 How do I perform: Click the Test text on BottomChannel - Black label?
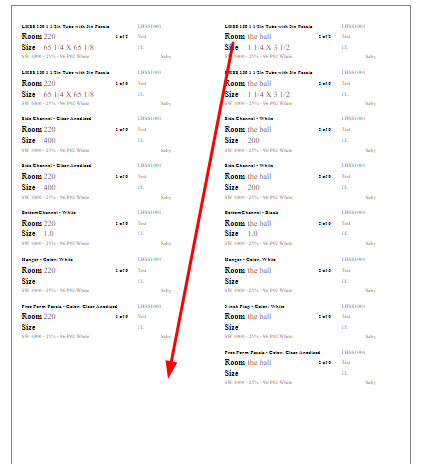(x=346, y=223)
